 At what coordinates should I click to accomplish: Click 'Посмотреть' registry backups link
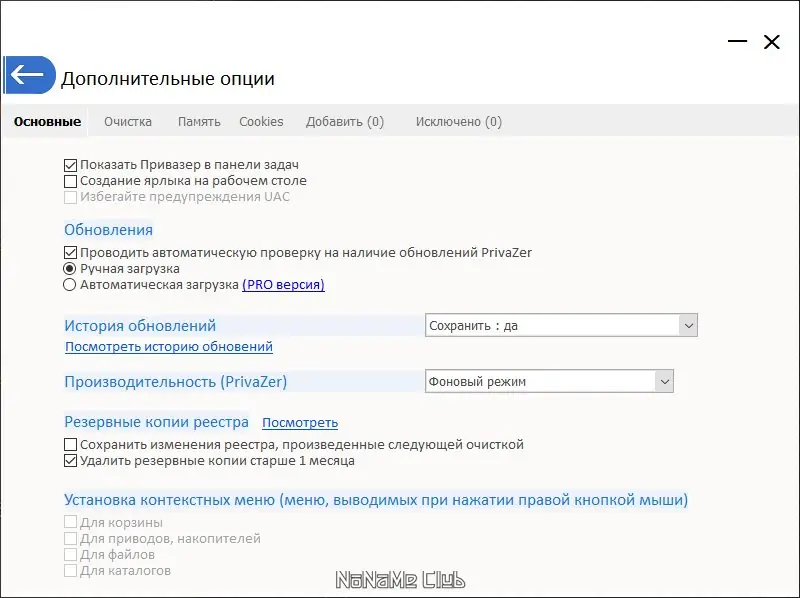300,423
